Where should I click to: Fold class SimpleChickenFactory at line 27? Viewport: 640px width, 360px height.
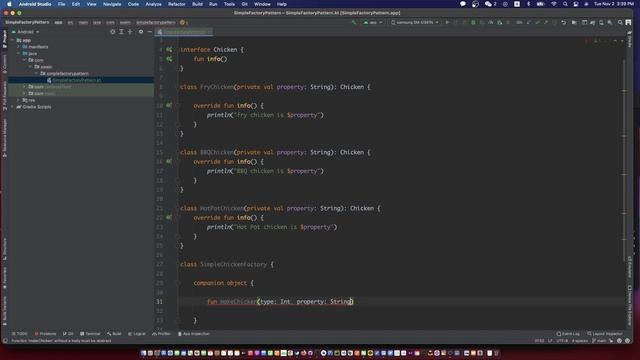point(178,264)
